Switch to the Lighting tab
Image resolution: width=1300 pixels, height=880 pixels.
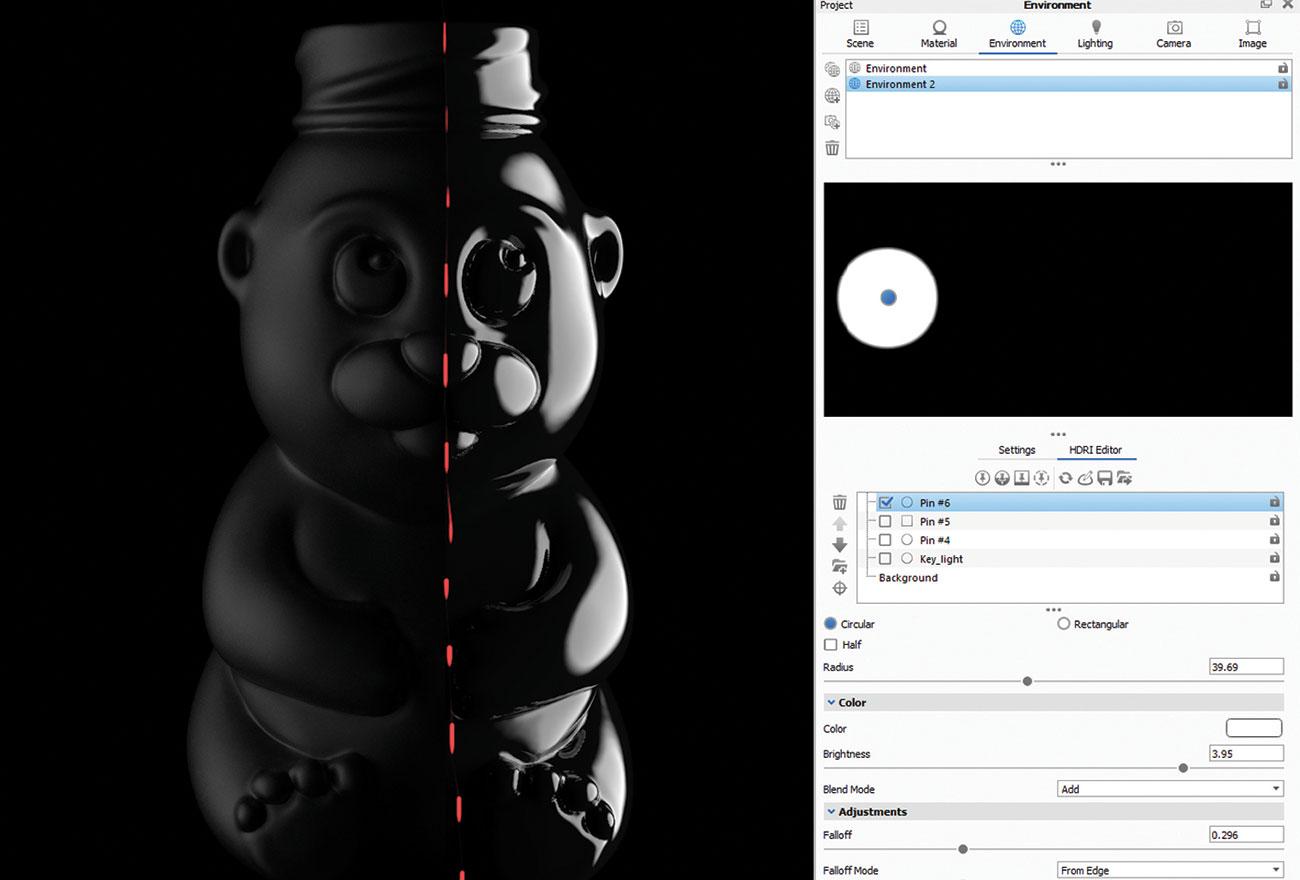coord(1095,33)
